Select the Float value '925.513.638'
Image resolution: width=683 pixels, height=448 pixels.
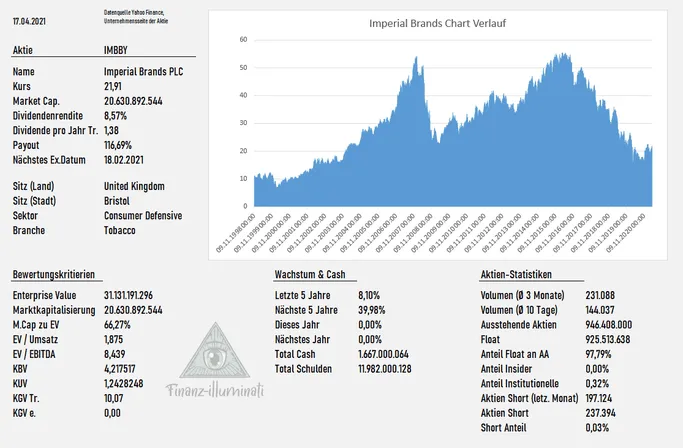point(608,339)
